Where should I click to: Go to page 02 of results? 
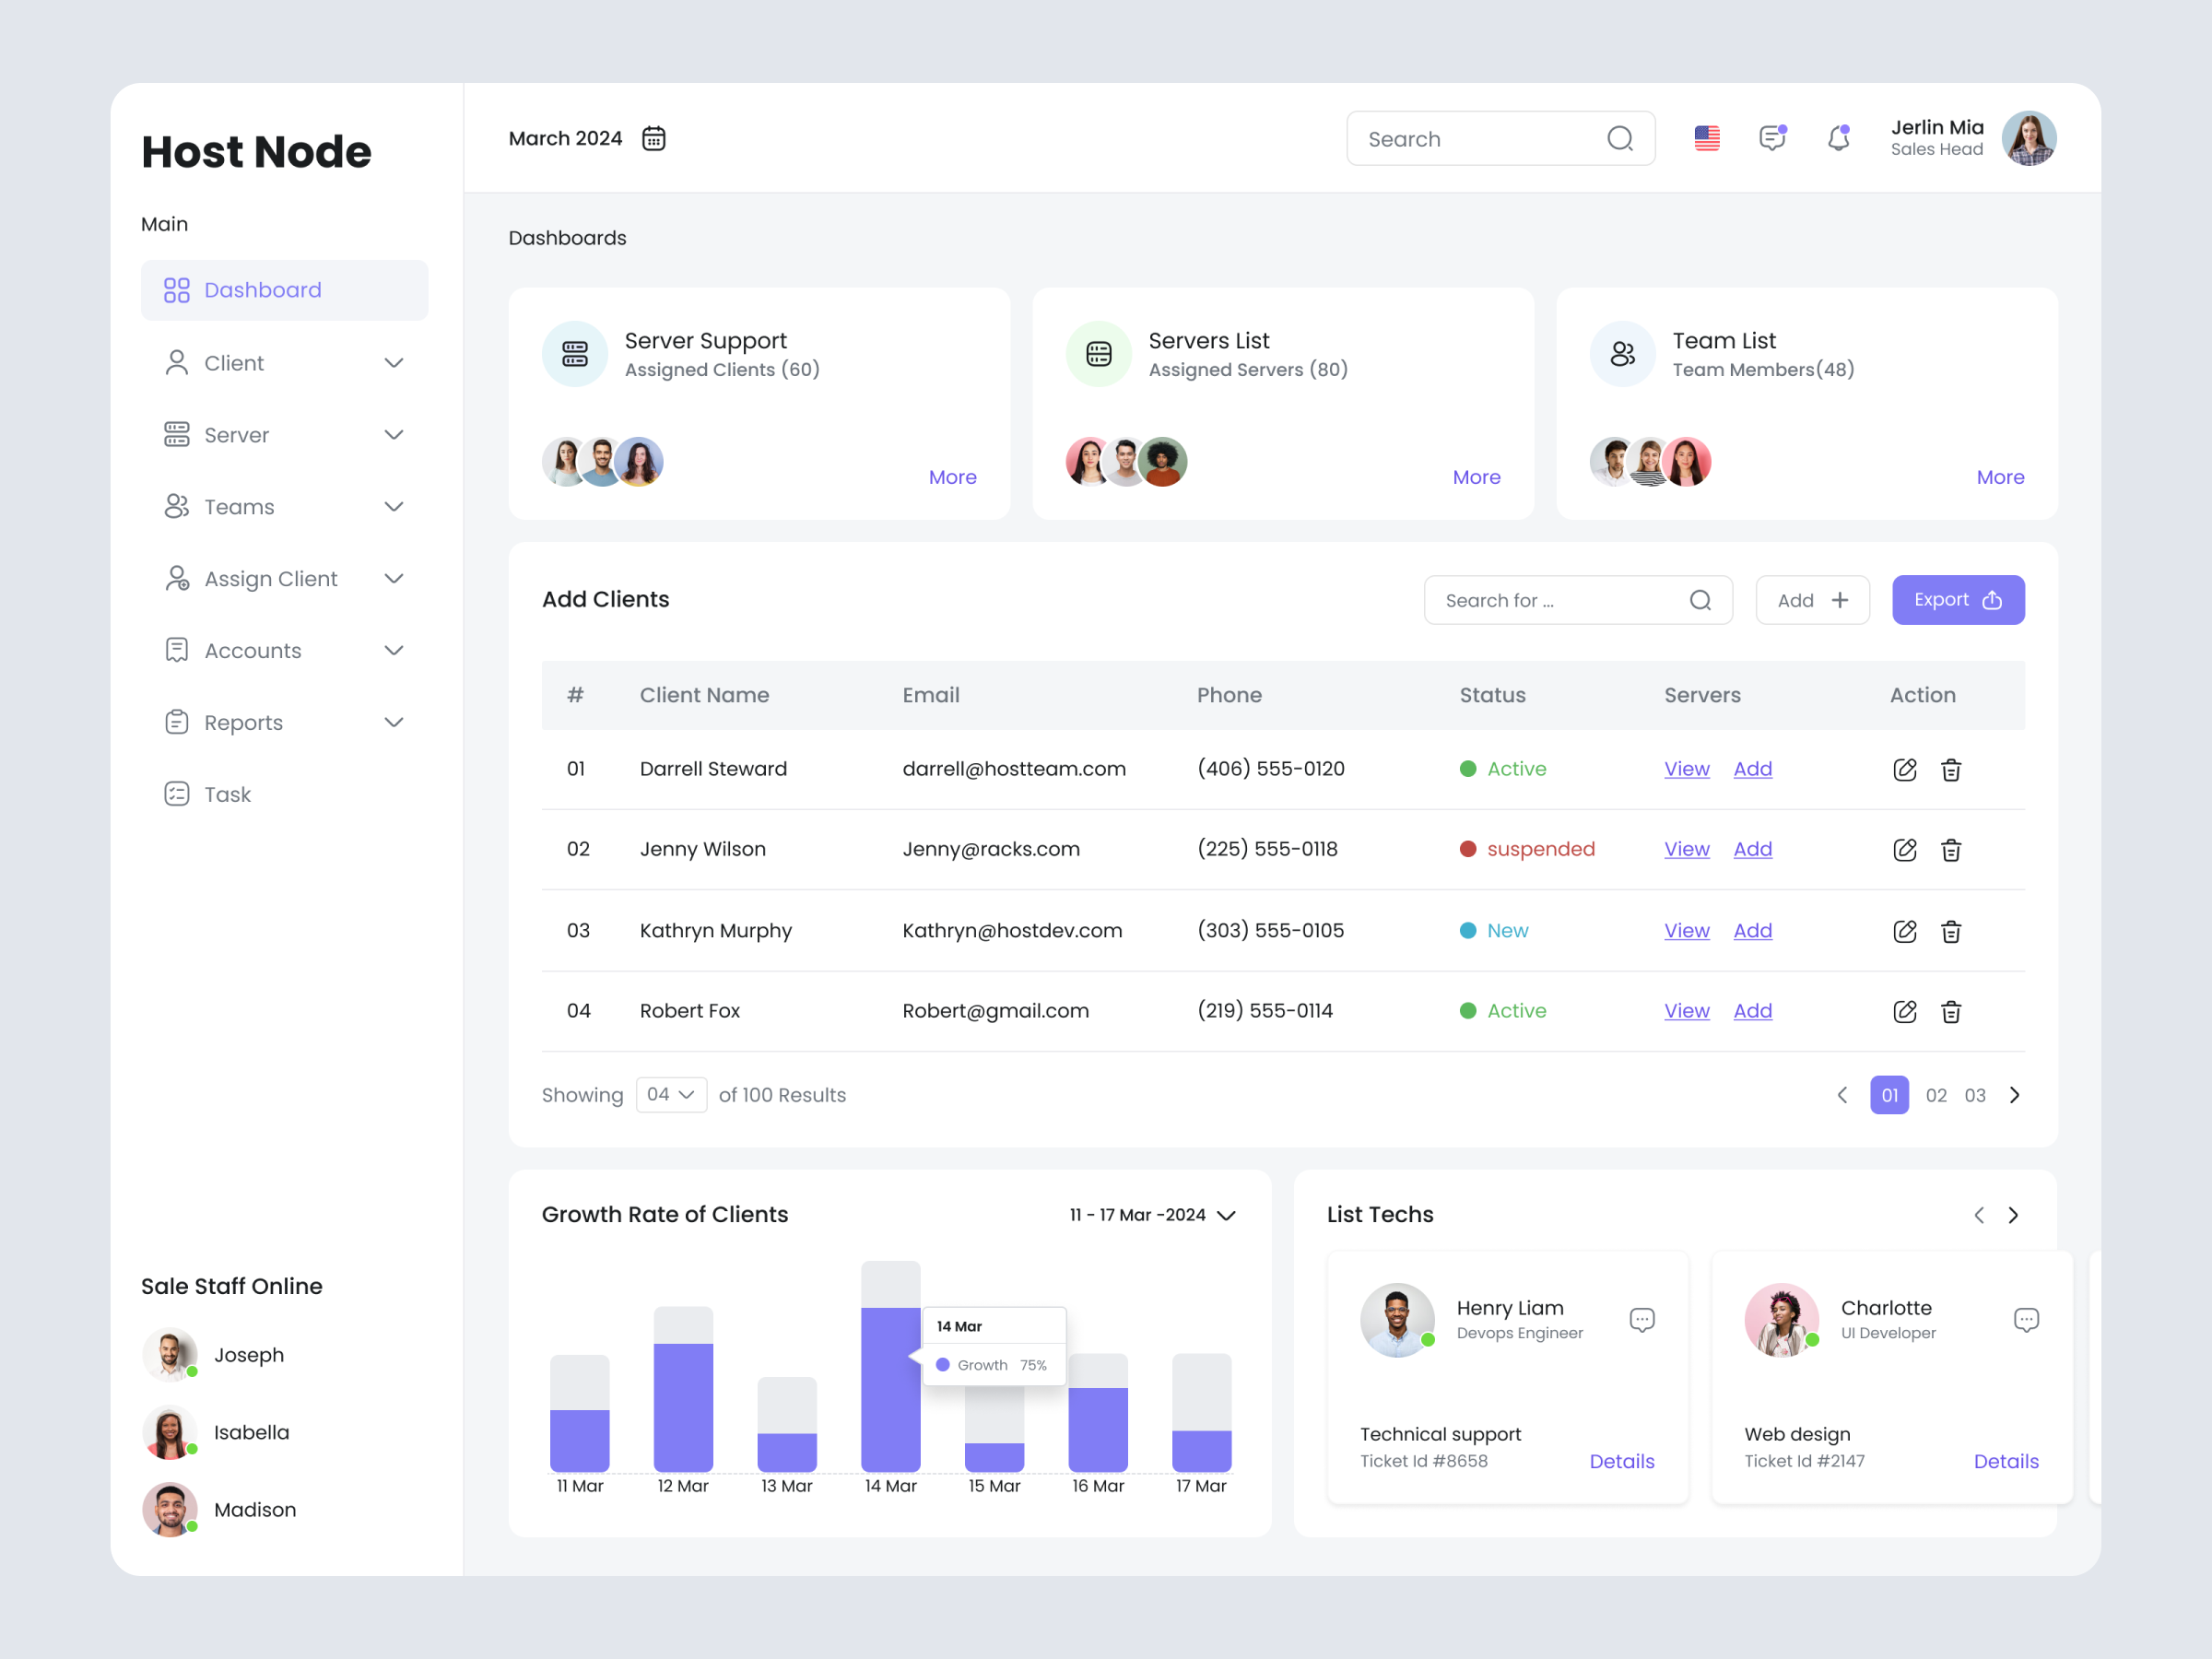point(1935,1095)
